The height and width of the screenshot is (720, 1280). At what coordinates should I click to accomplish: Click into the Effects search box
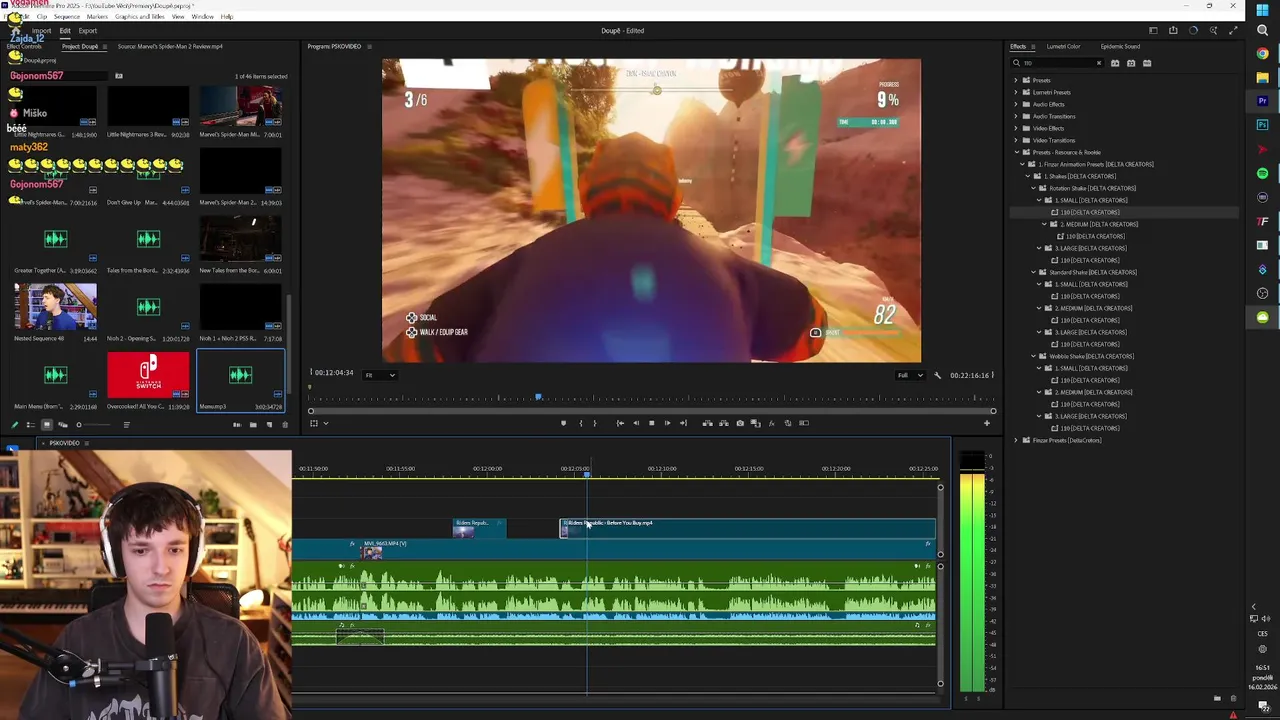point(1056,63)
